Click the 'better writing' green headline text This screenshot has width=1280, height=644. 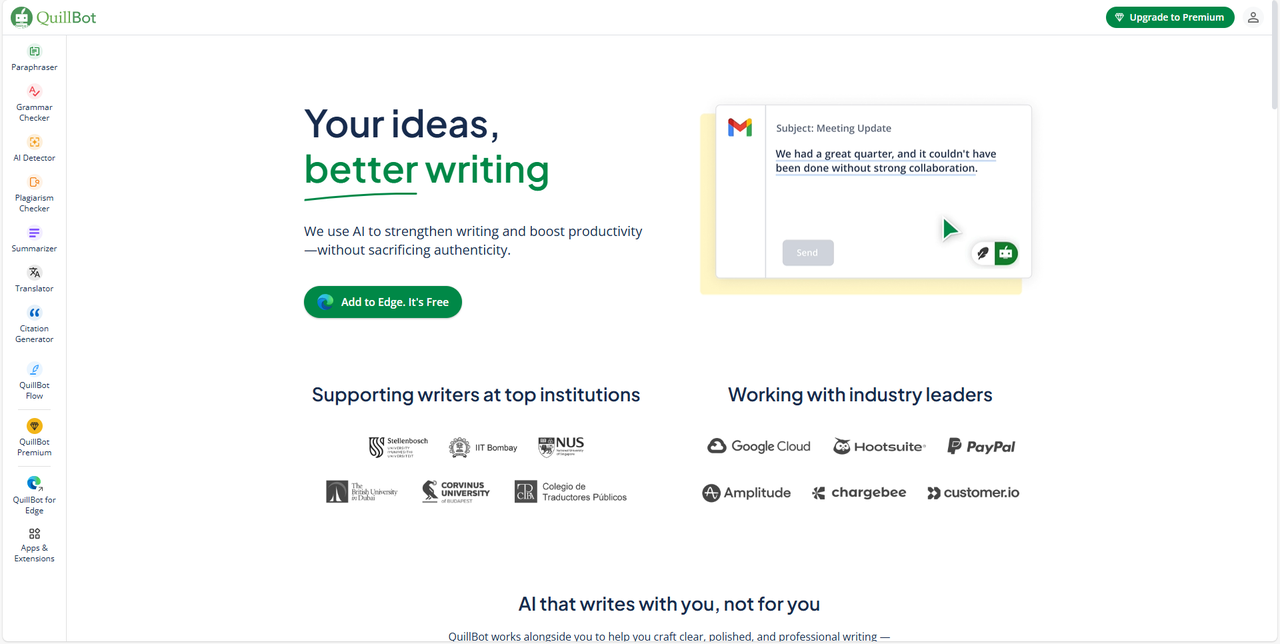click(427, 170)
